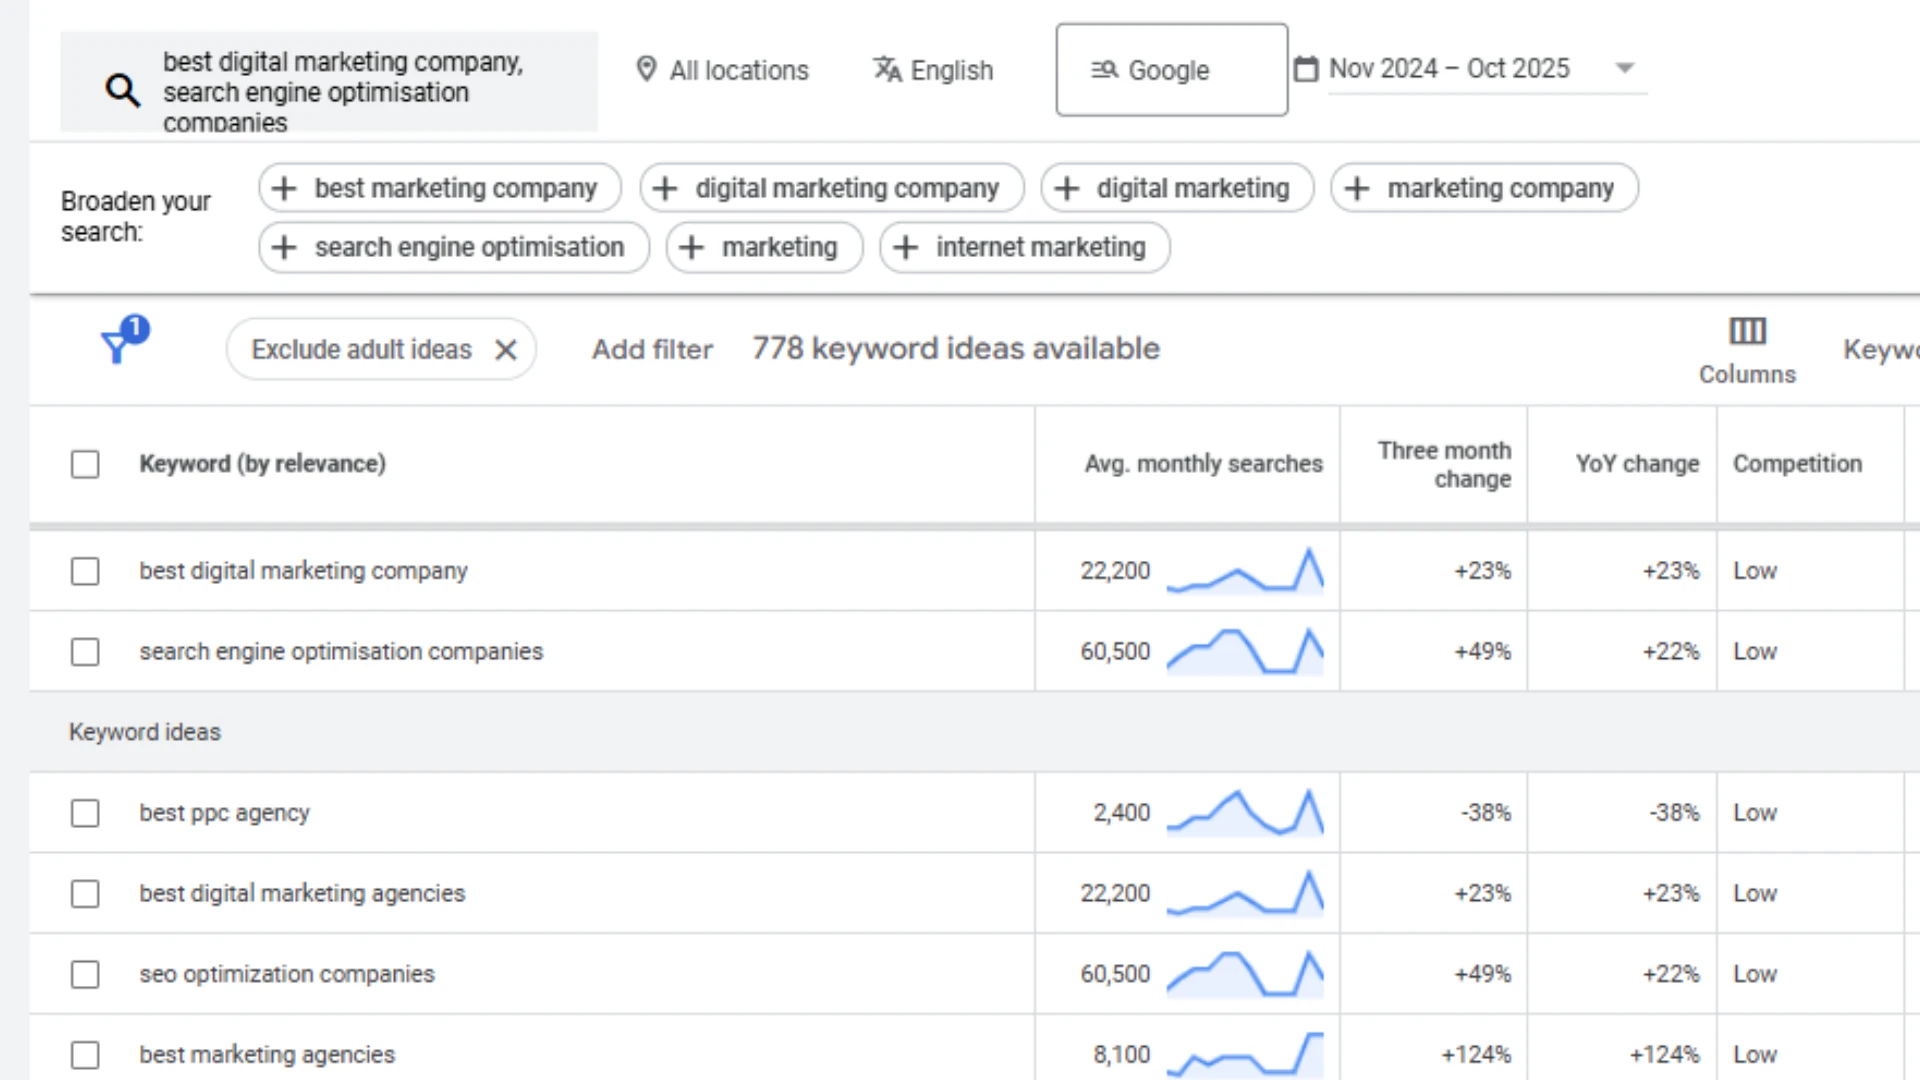Edit the keyword search input field
Viewport: 1920px width, 1080px height.
pyautogui.click(x=329, y=82)
